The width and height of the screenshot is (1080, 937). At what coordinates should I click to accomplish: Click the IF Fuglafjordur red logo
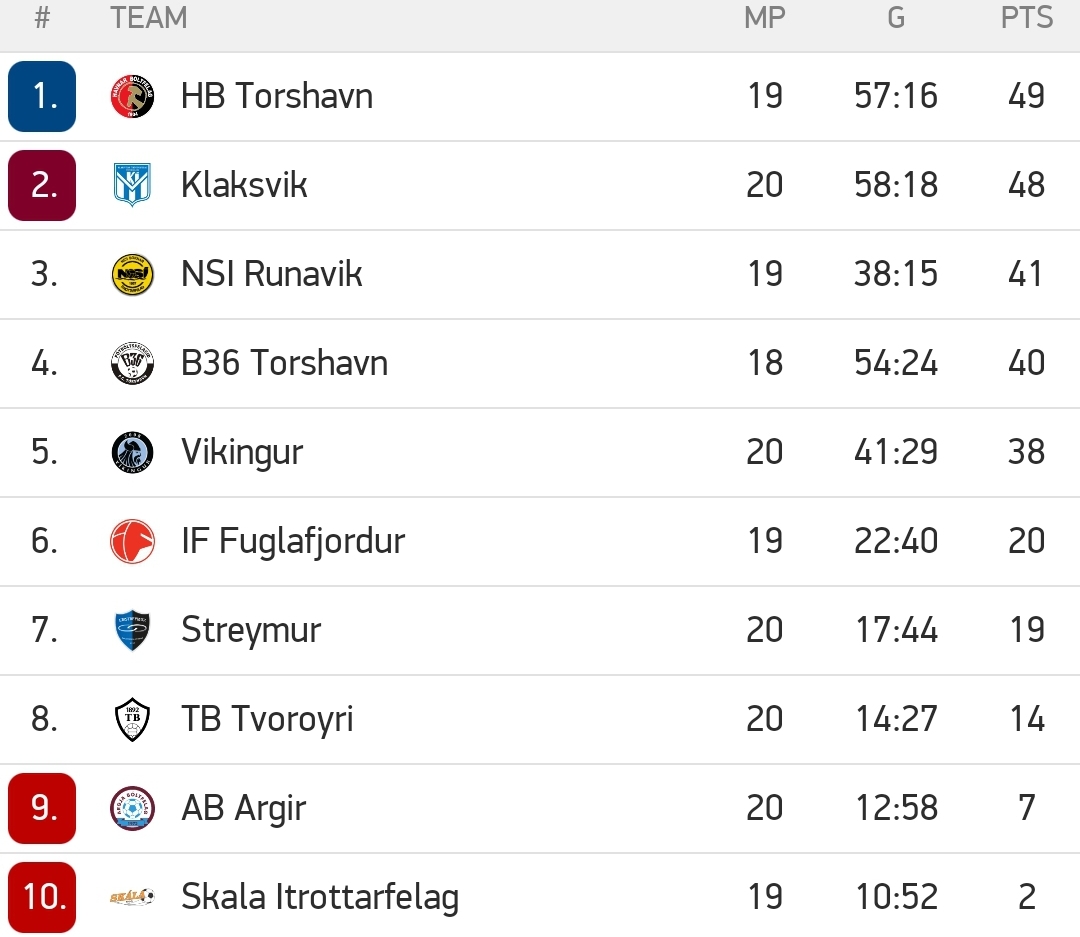point(131,541)
